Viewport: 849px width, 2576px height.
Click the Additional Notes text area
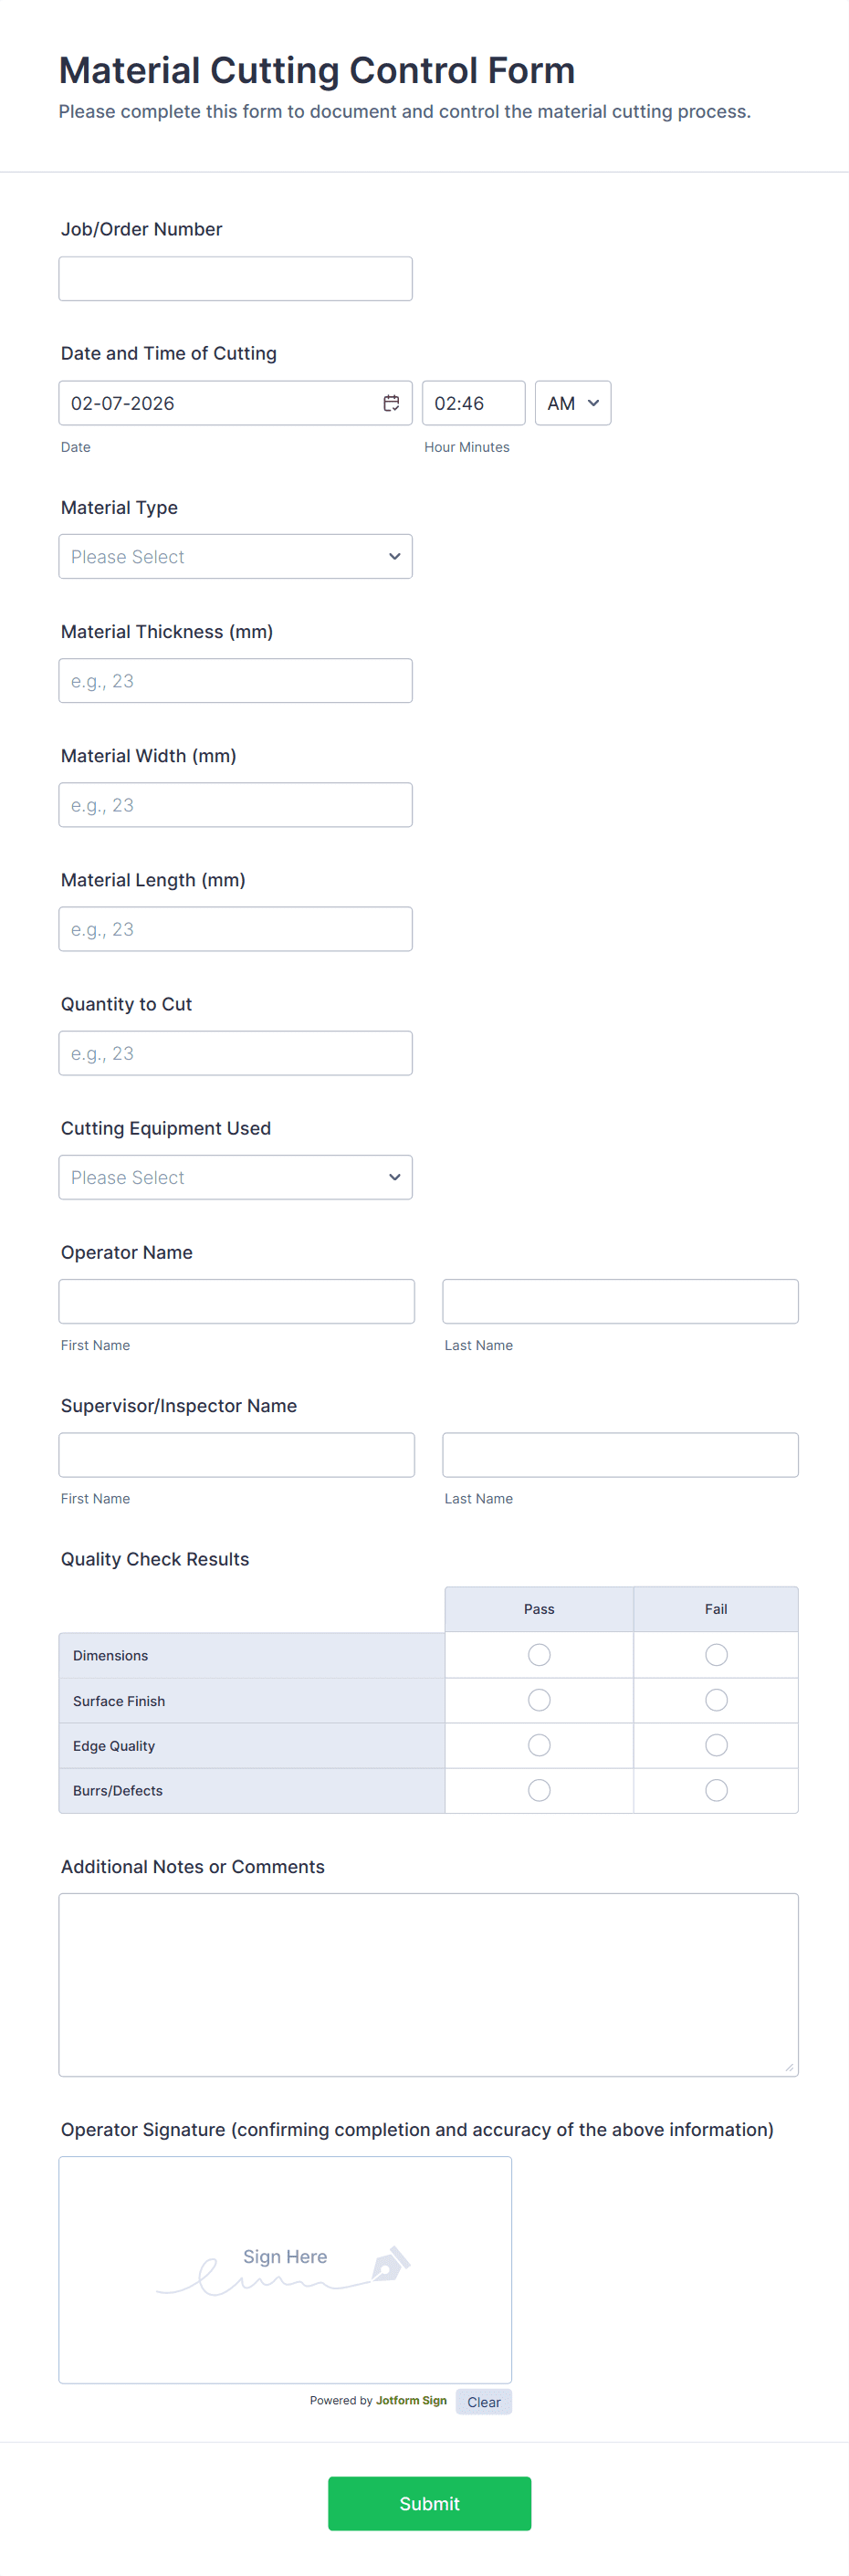[x=428, y=1984]
